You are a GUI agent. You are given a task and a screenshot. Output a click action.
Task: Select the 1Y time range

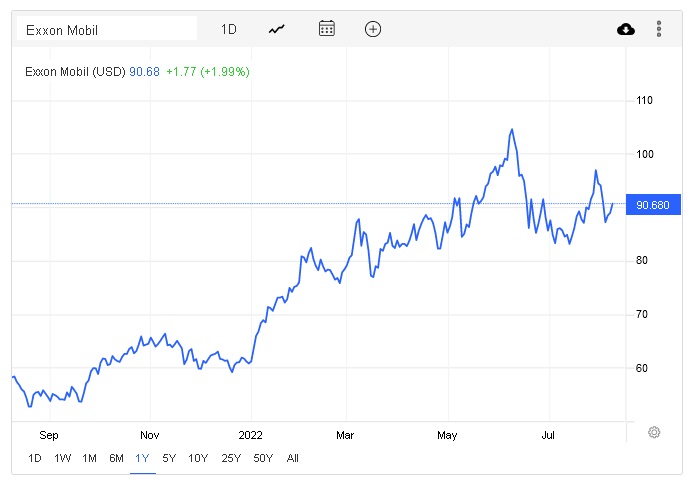142,459
